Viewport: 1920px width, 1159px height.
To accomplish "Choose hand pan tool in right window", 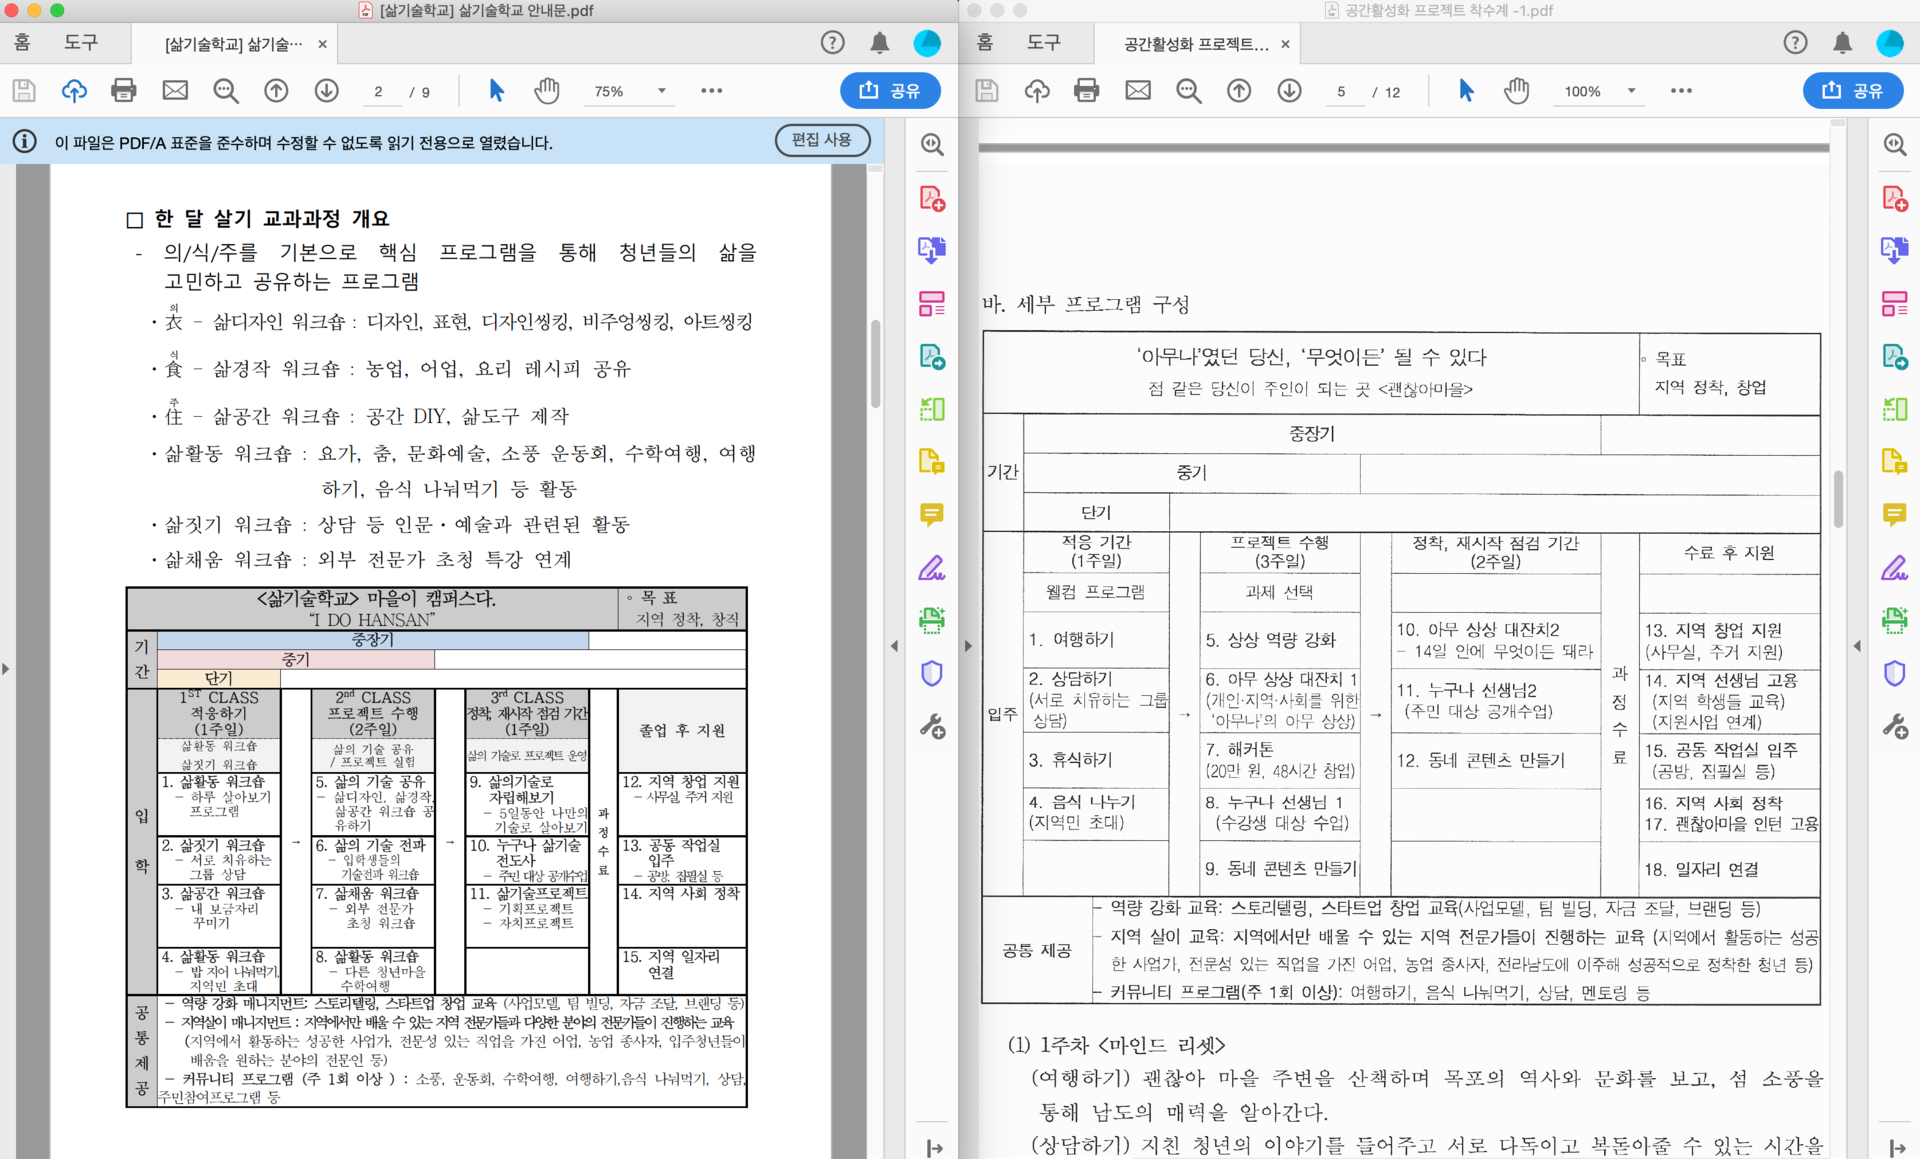I will click(1517, 91).
